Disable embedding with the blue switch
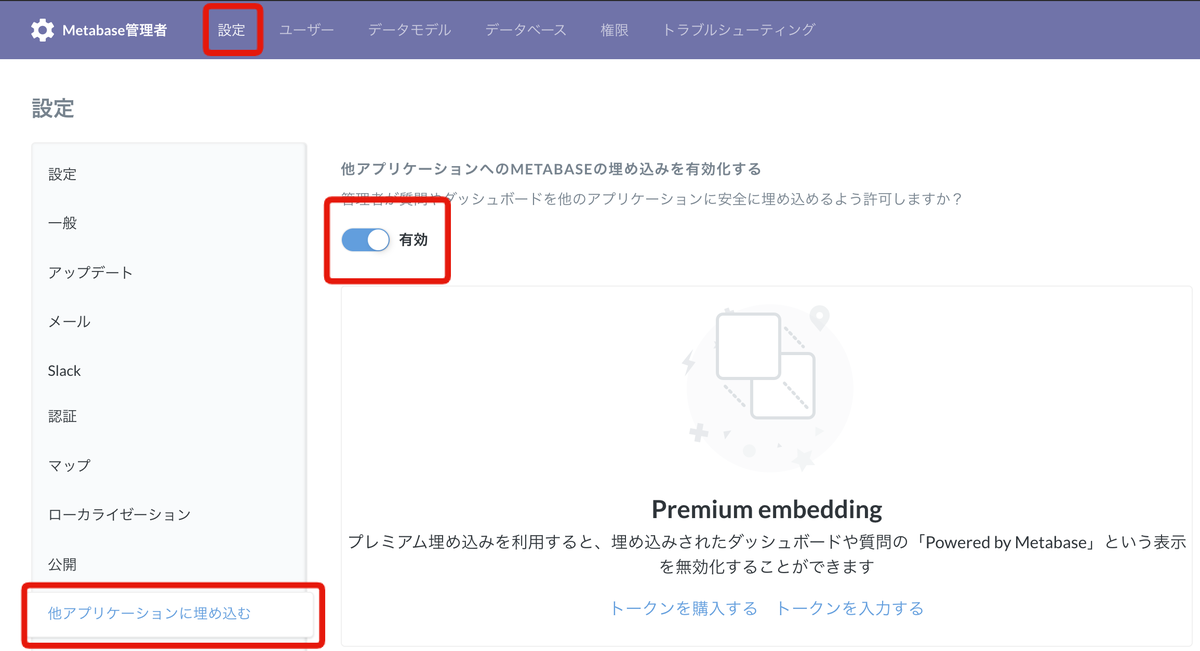This screenshot has width=1200, height=651. [364, 240]
